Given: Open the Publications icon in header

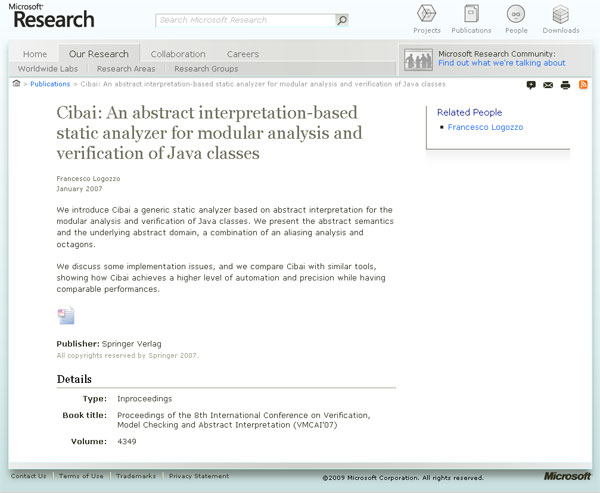Looking at the screenshot, I should pyautogui.click(x=471, y=19).
